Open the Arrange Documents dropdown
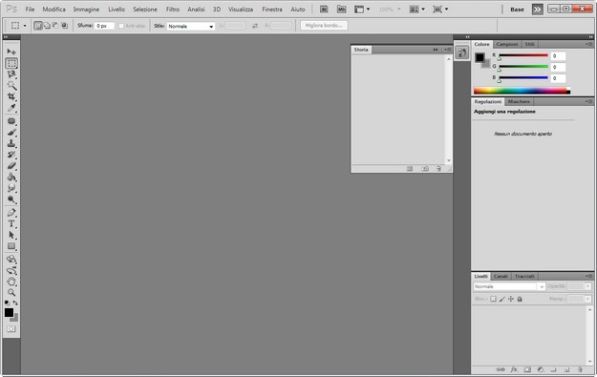Viewport: 597px width, 377px height. tap(417, 9)
